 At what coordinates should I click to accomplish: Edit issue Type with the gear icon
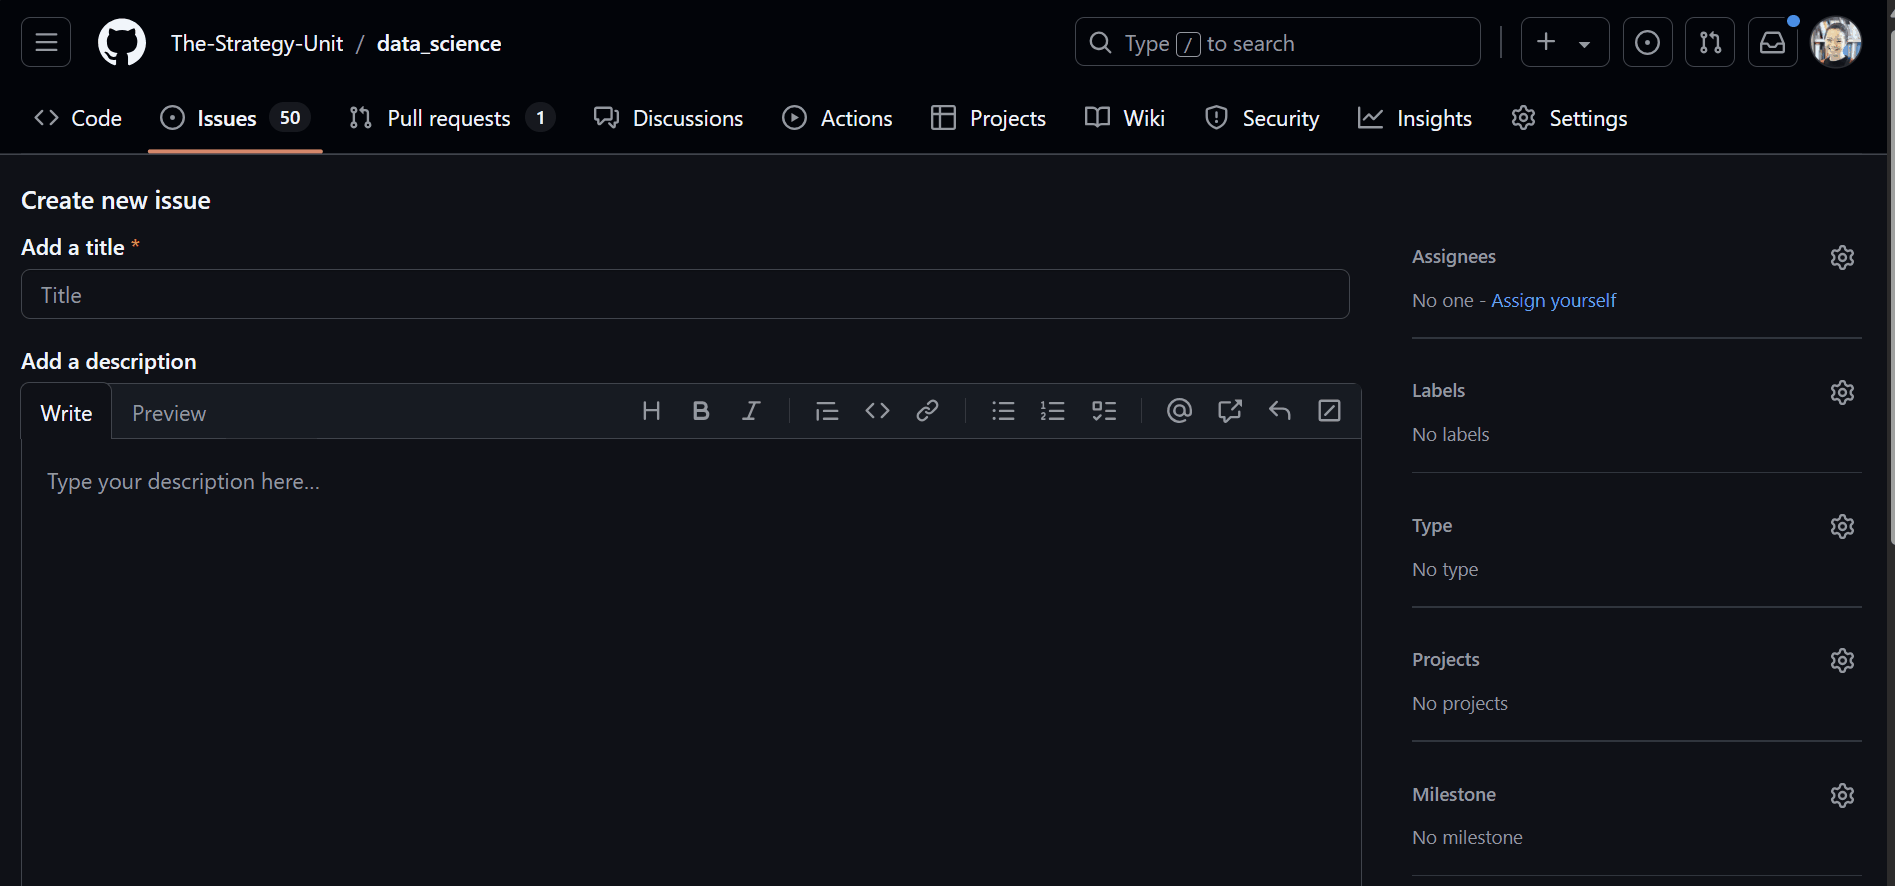click(1842, 526)
